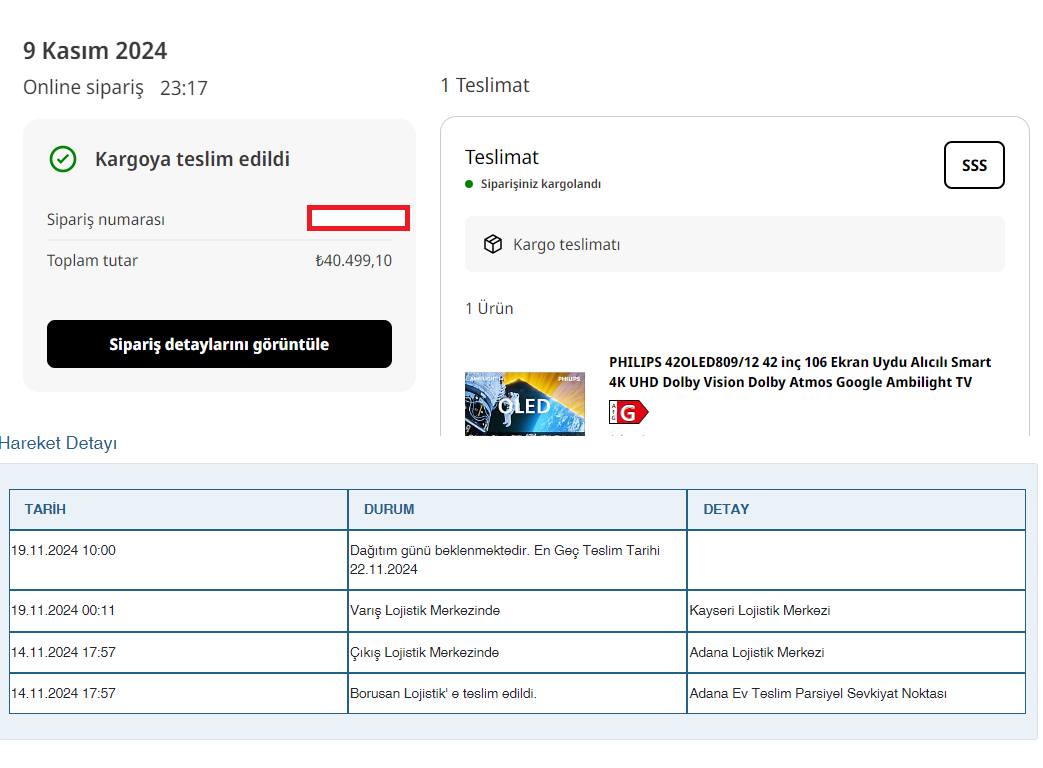The image size is (1043, 768).
Task: Click the Online sipariş label
Action: pyautogui.click(x=83, y=87)
